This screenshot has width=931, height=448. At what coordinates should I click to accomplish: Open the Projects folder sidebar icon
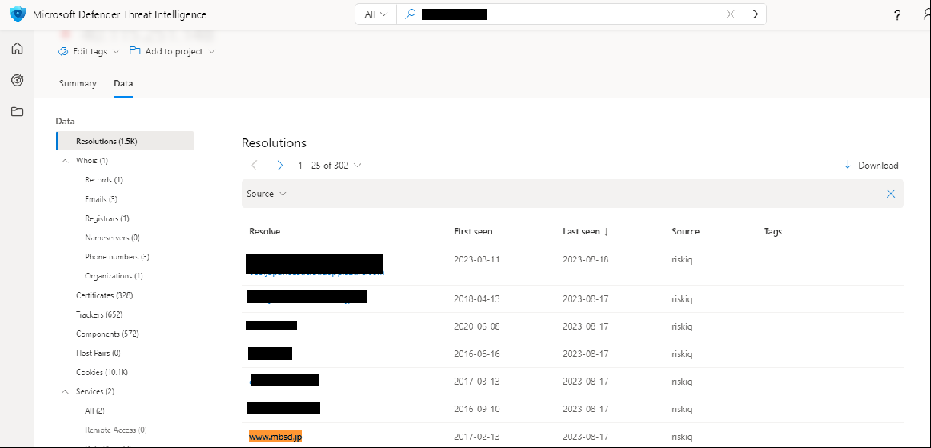click(x=17, y=111)
